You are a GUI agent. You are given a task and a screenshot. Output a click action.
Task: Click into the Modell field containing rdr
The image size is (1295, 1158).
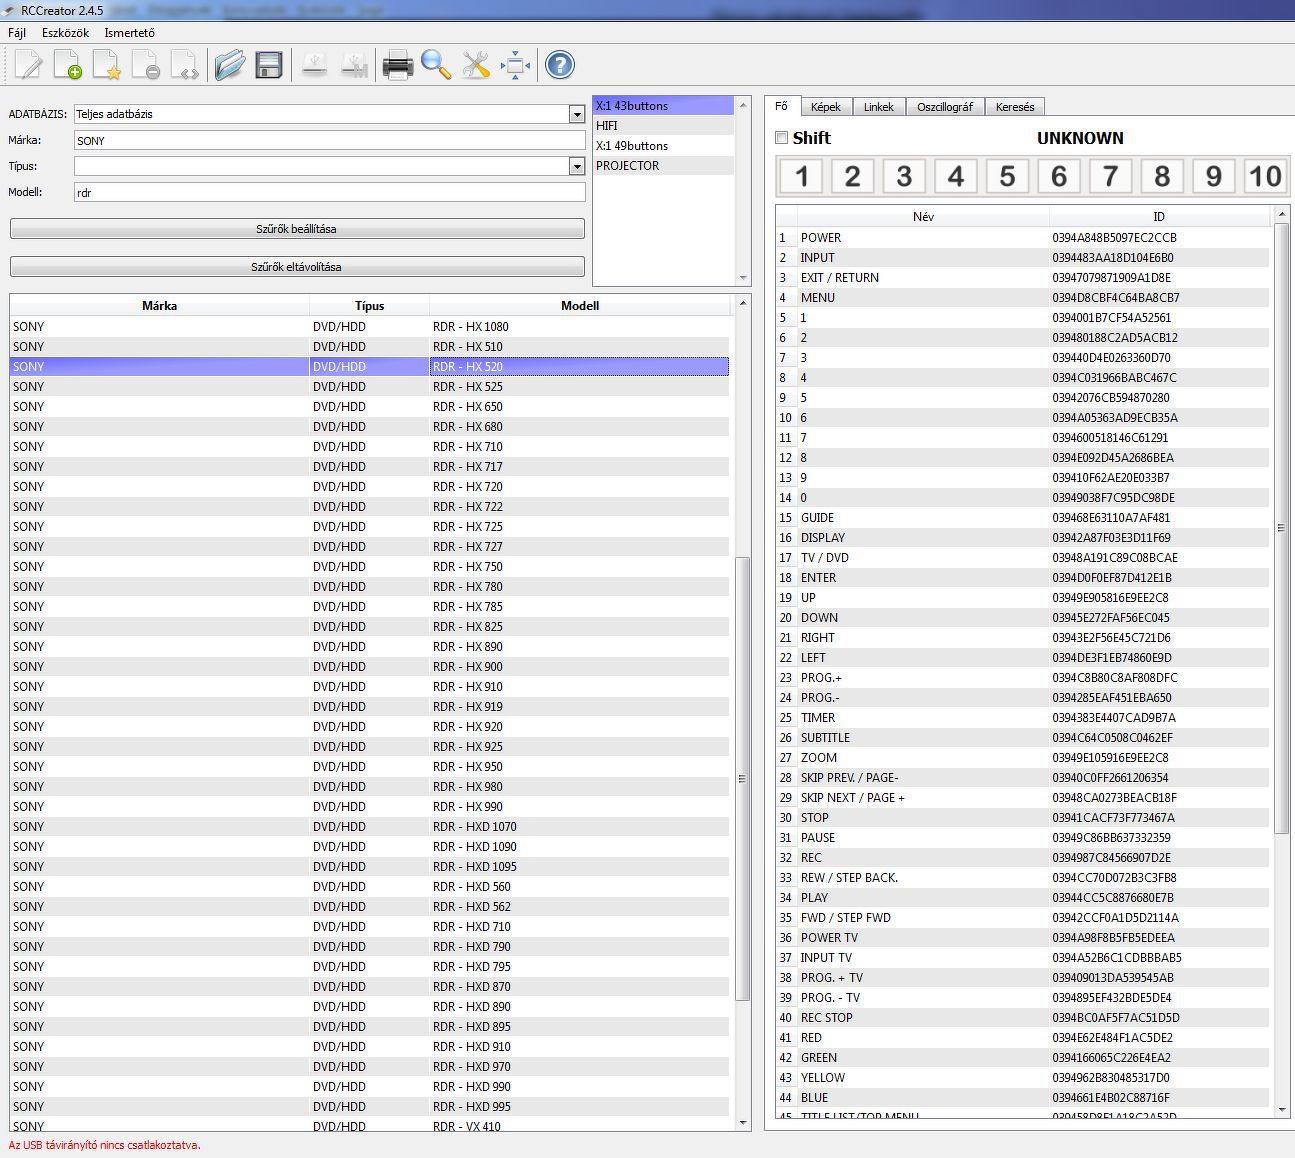[x=330, y=193]
